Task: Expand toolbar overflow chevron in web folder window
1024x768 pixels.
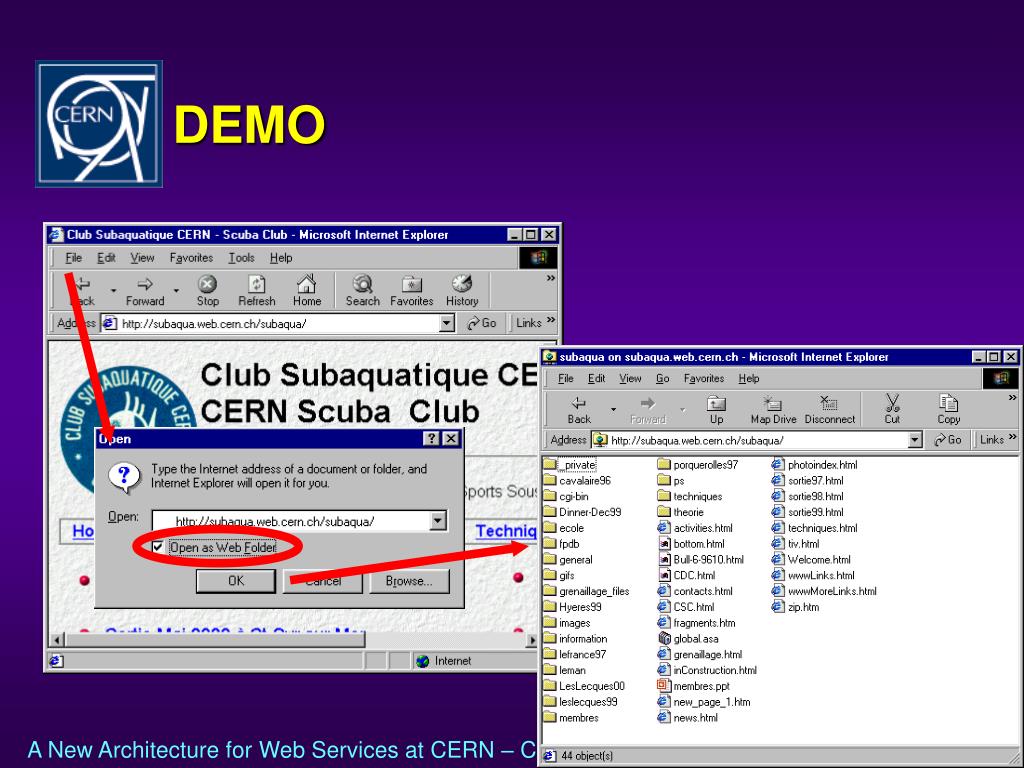Action: pos(1012,398)
